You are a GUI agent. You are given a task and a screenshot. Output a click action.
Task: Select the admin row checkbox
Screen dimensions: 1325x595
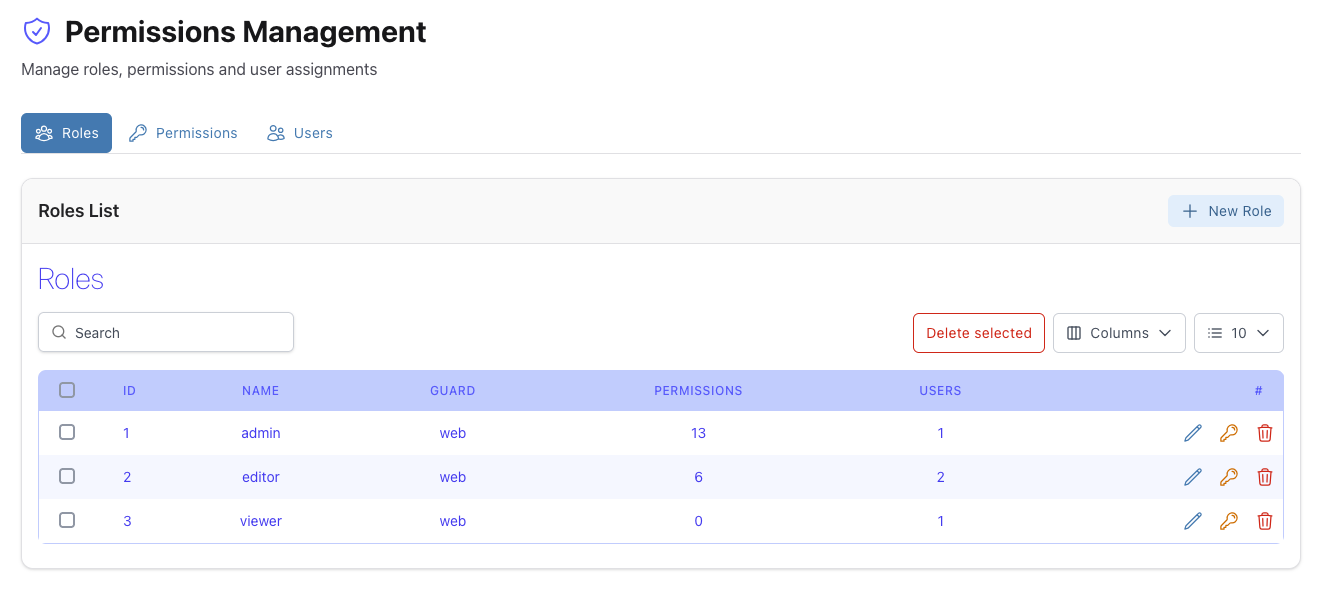tap(67, 432)
